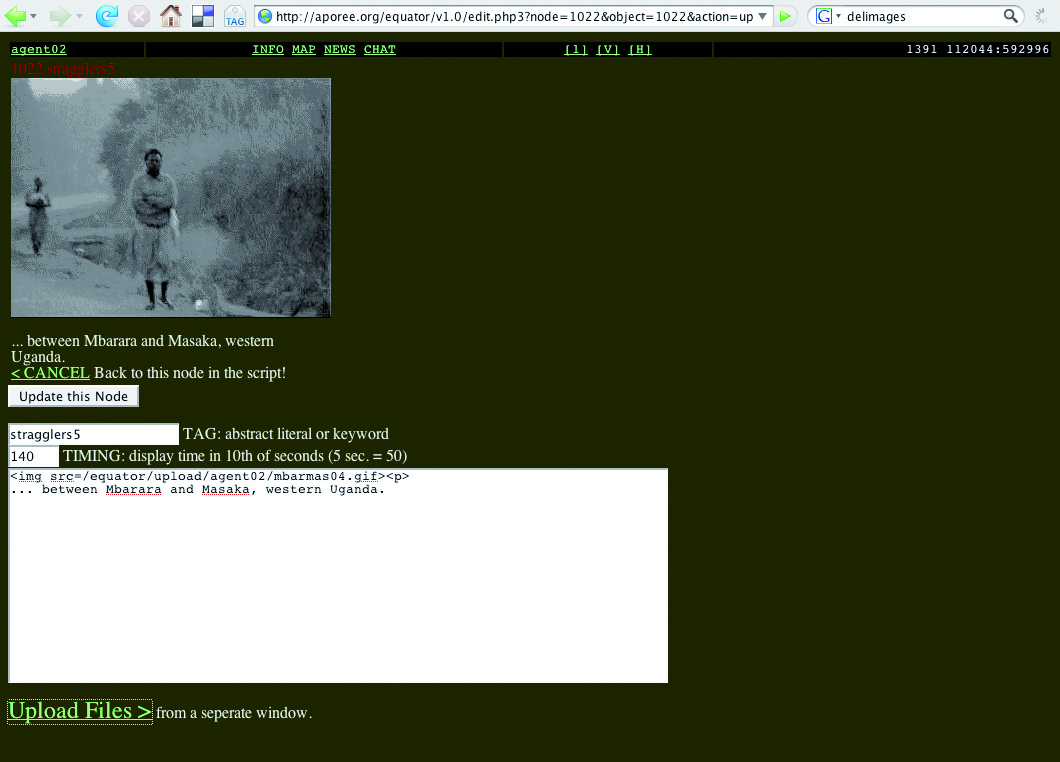Click the TAG toolbar icon
Screen dimensions: 1060x762
235,16
